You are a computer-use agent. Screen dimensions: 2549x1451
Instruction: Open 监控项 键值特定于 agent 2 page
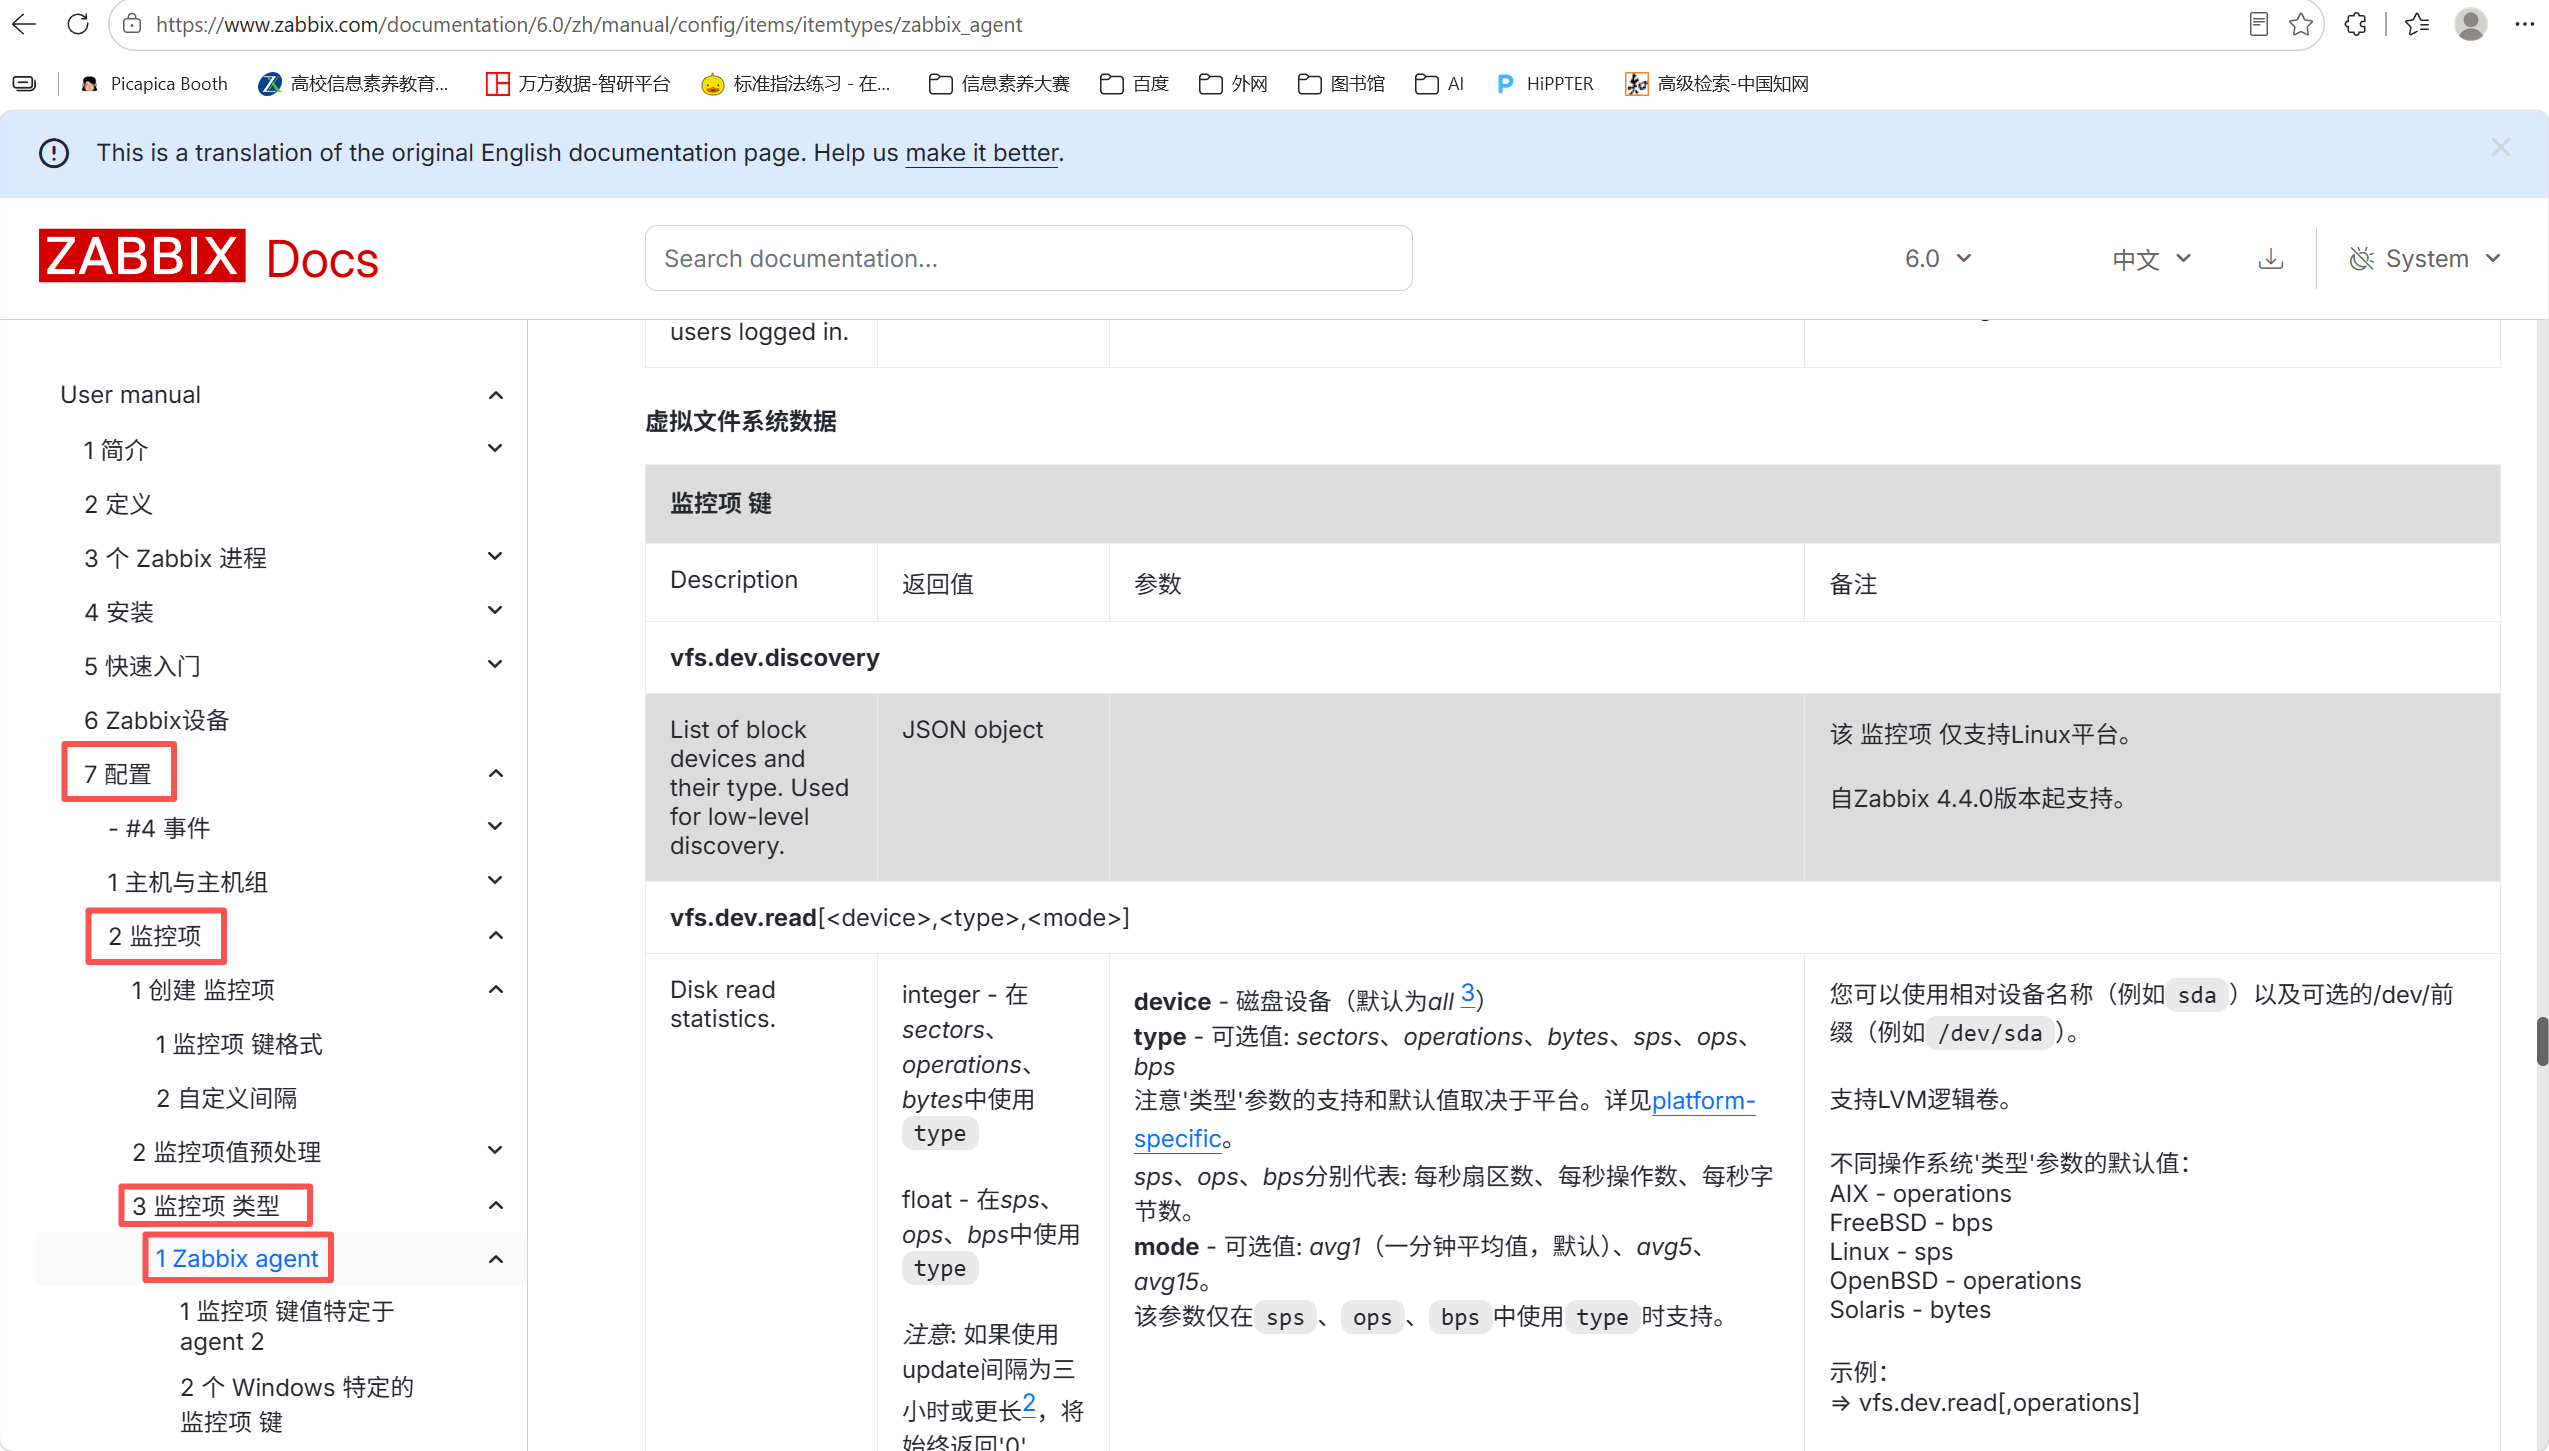(x=287, y=1326)
